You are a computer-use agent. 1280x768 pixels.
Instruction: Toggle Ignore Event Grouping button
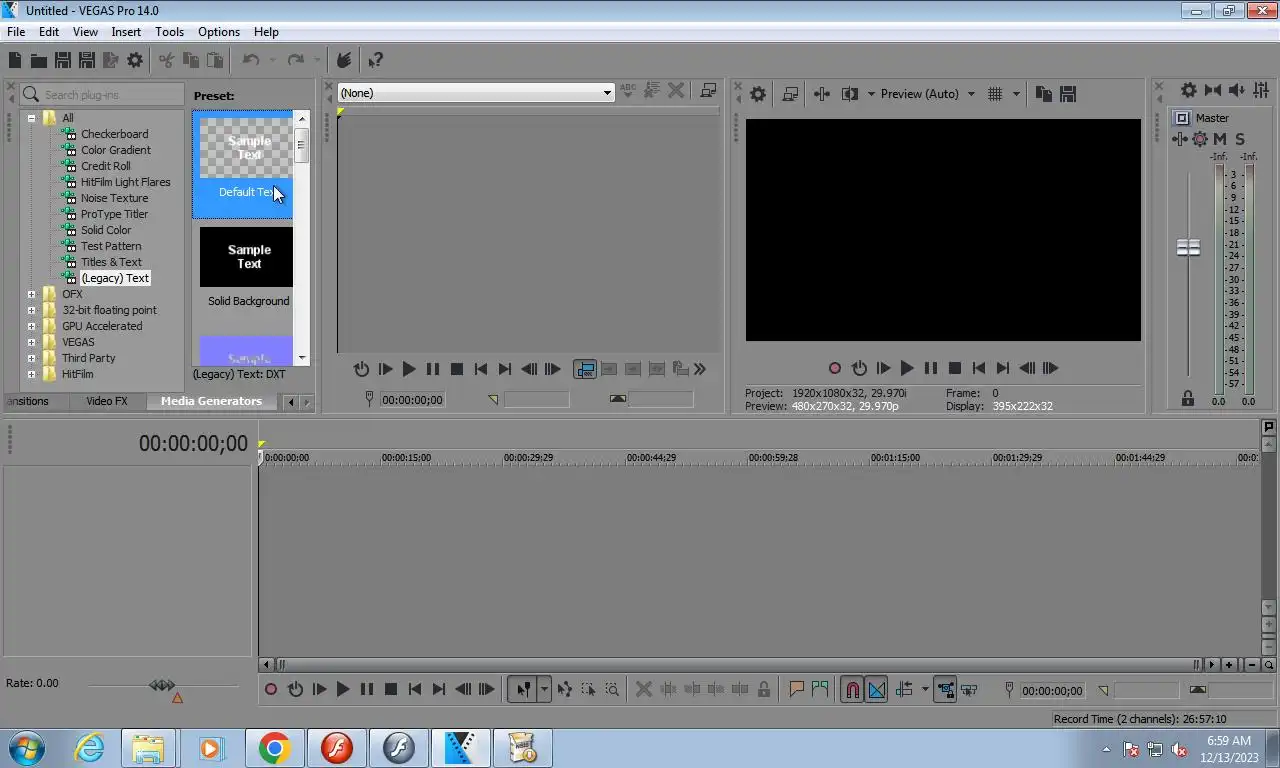coord(968,690)
